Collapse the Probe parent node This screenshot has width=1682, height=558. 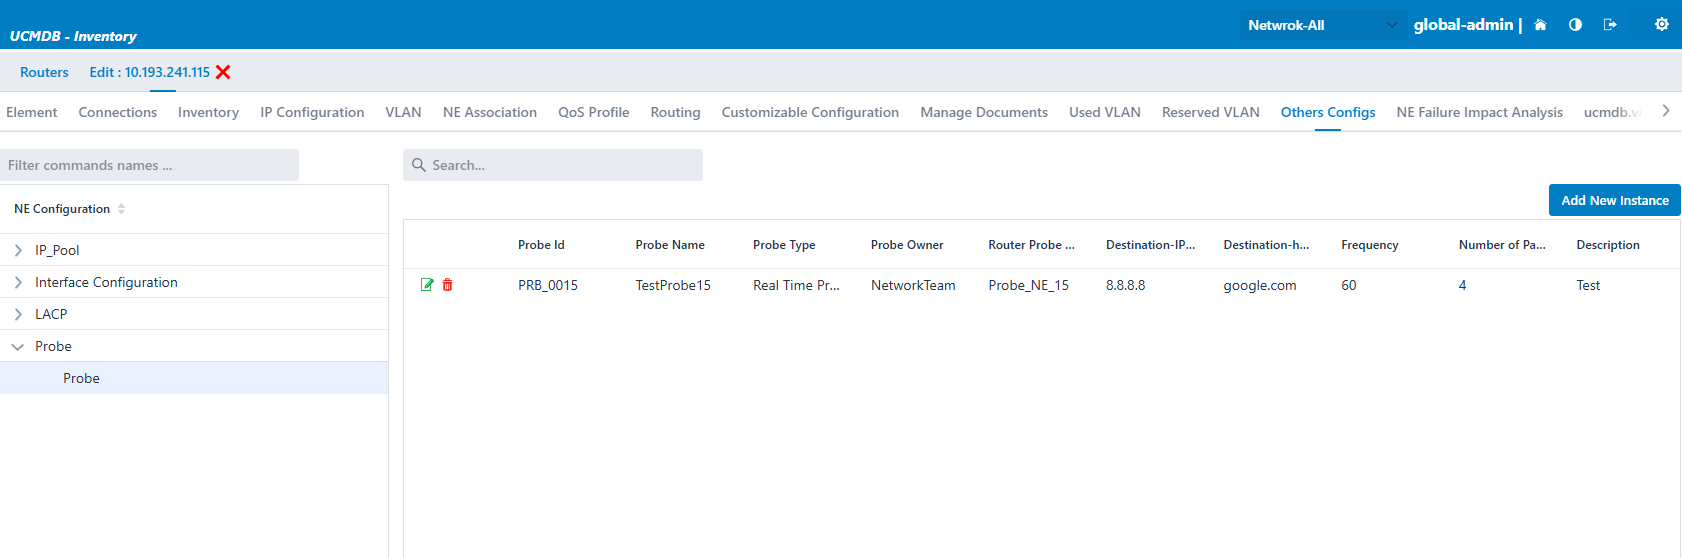[x=18, y=346]
